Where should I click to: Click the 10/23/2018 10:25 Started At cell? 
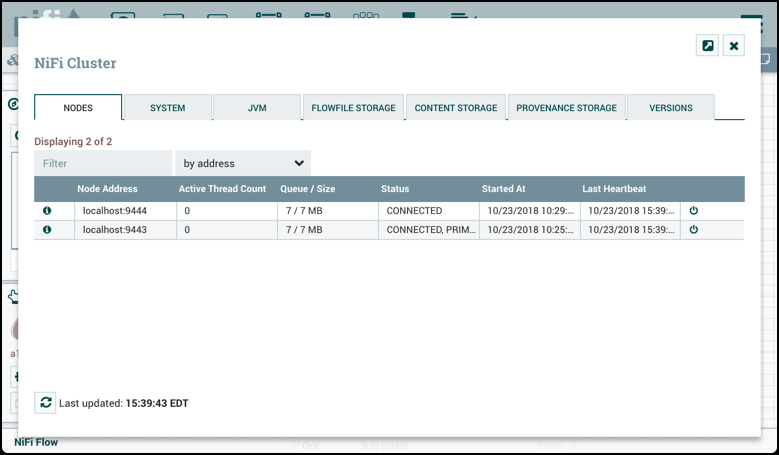pos(530,229)
